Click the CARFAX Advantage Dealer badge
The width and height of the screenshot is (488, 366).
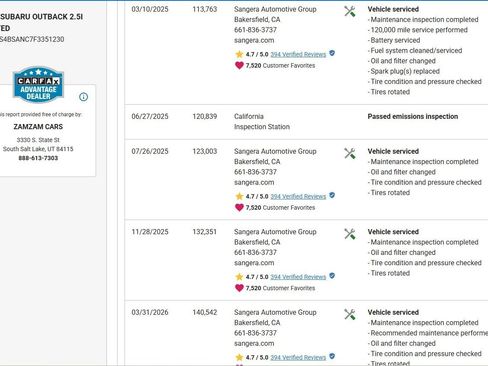click(x=38, y=85)
